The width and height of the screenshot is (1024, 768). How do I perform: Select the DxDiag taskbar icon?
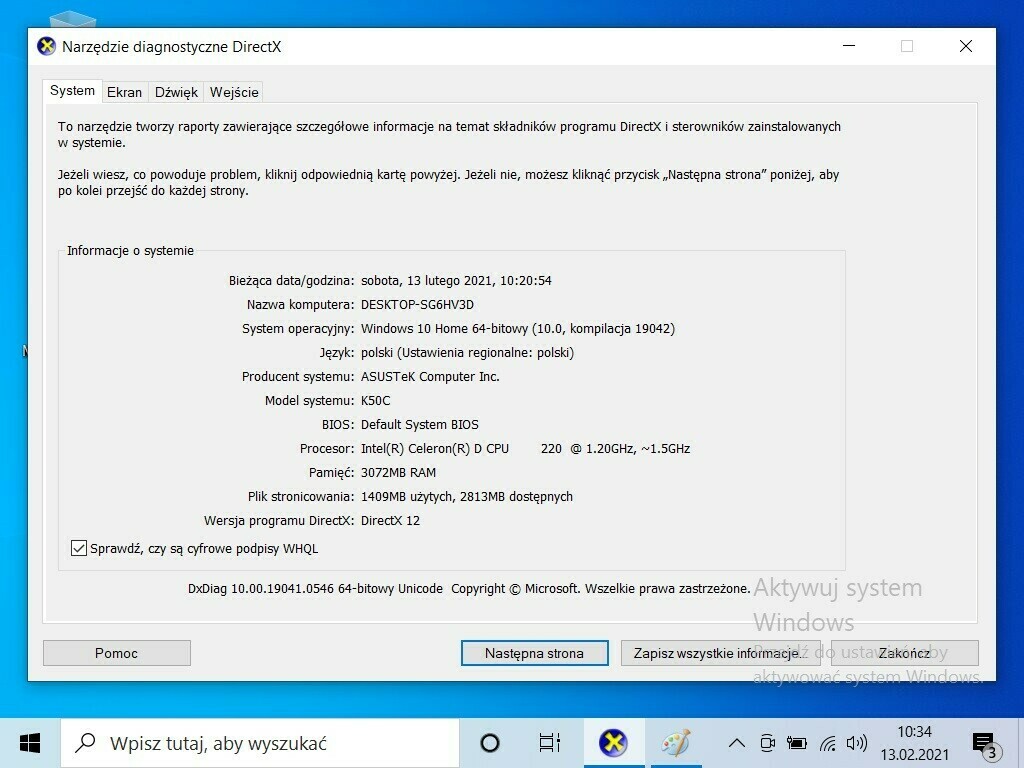[x=613, y=743]
